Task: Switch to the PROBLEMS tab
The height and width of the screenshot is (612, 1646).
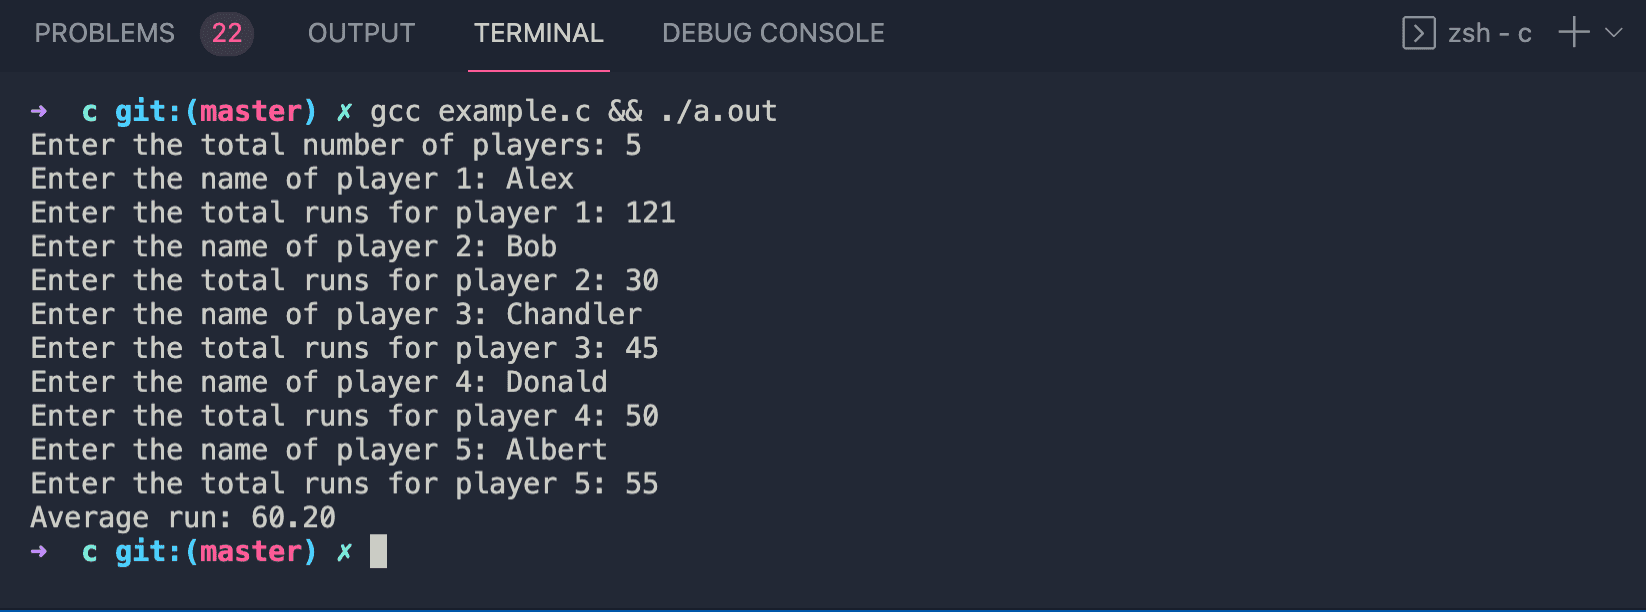Action: 105,33
